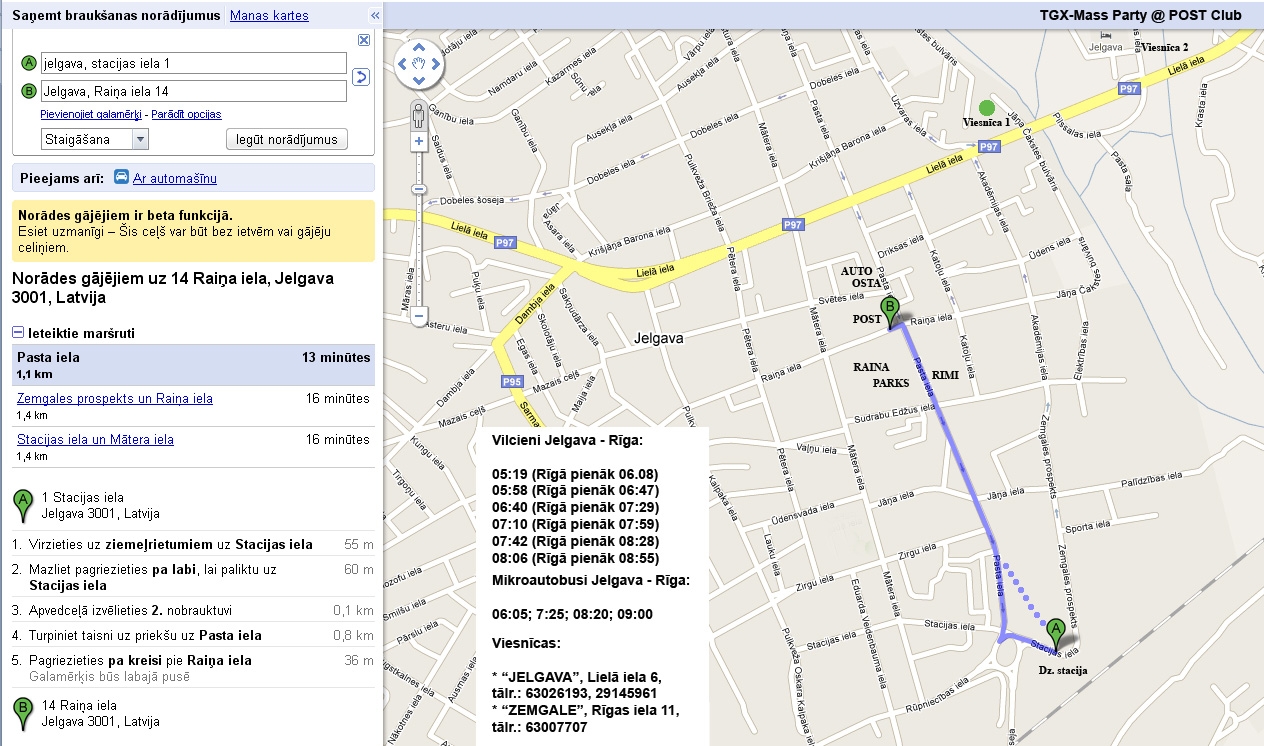Open the 'Staigāšana' travel mode dropdown
This screenshot has width=1264, height=746.
(95, 139)
